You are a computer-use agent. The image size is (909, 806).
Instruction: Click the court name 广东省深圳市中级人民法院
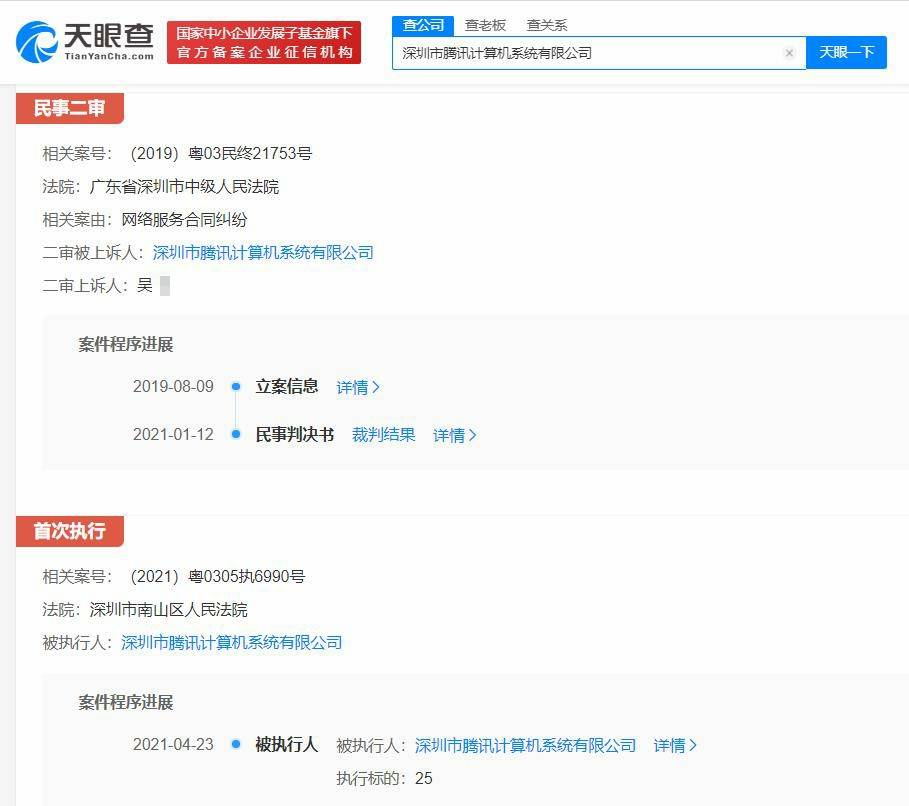tap(184, 187)
